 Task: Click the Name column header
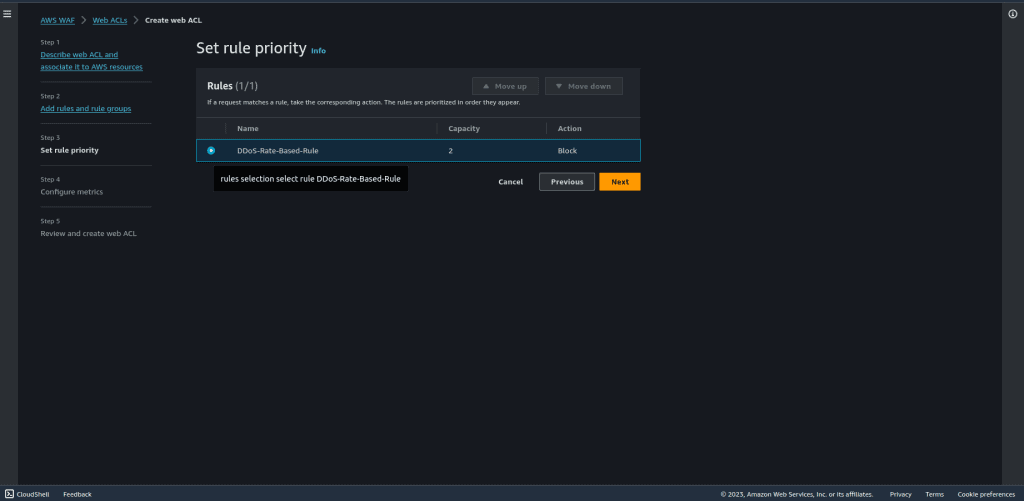(248, 129)
